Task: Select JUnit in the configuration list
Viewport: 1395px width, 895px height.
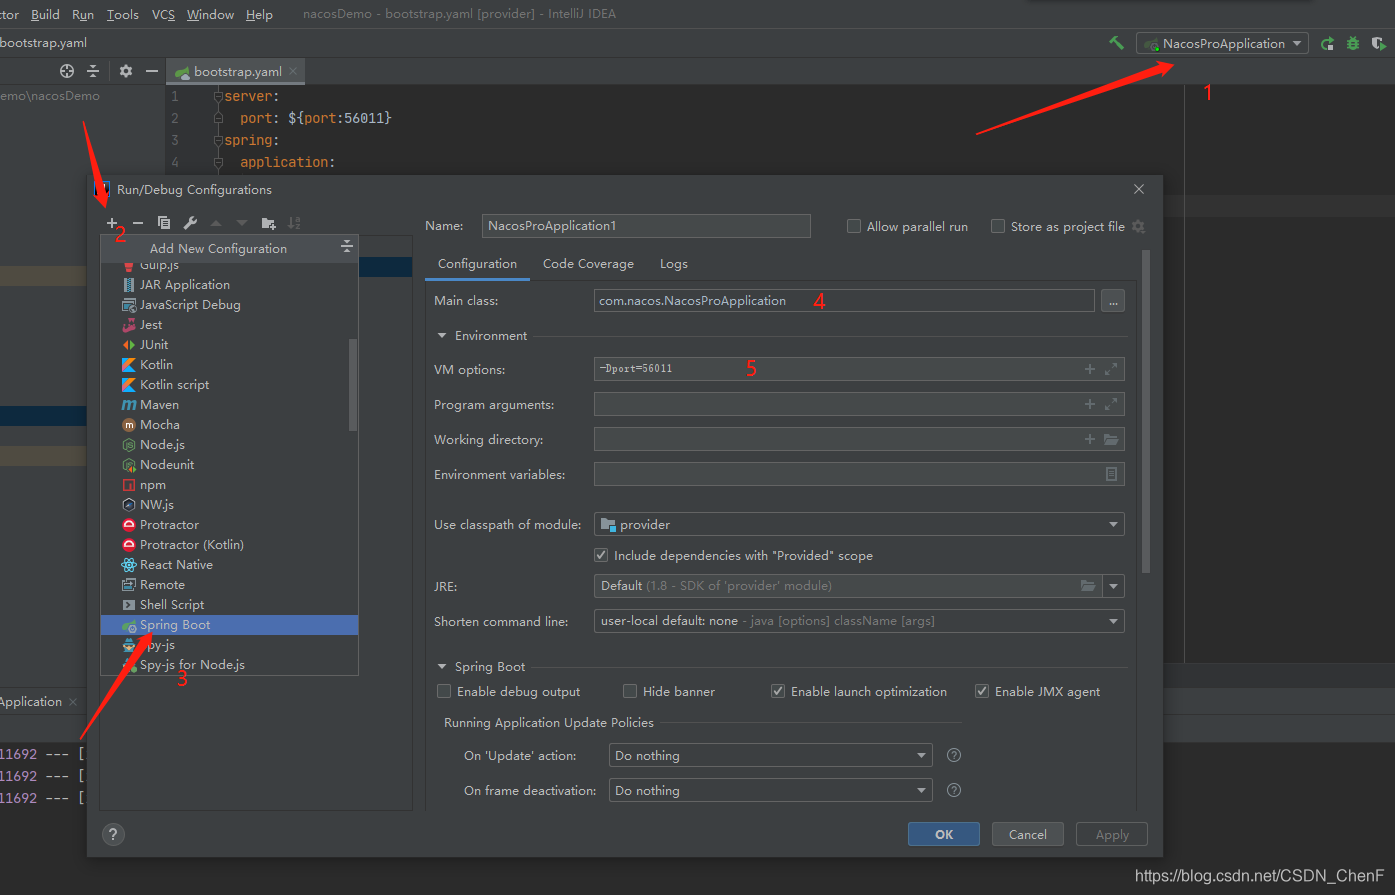Action: (229, 345)
